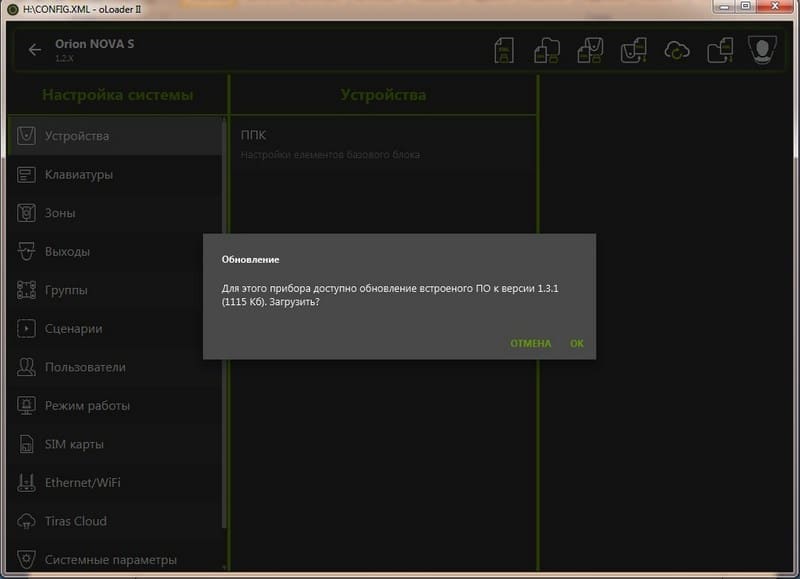The width and height of the screenshot is (800, 579).
Task: Click the file with device panel toolbar icon
Action: (x=590, y=51)
